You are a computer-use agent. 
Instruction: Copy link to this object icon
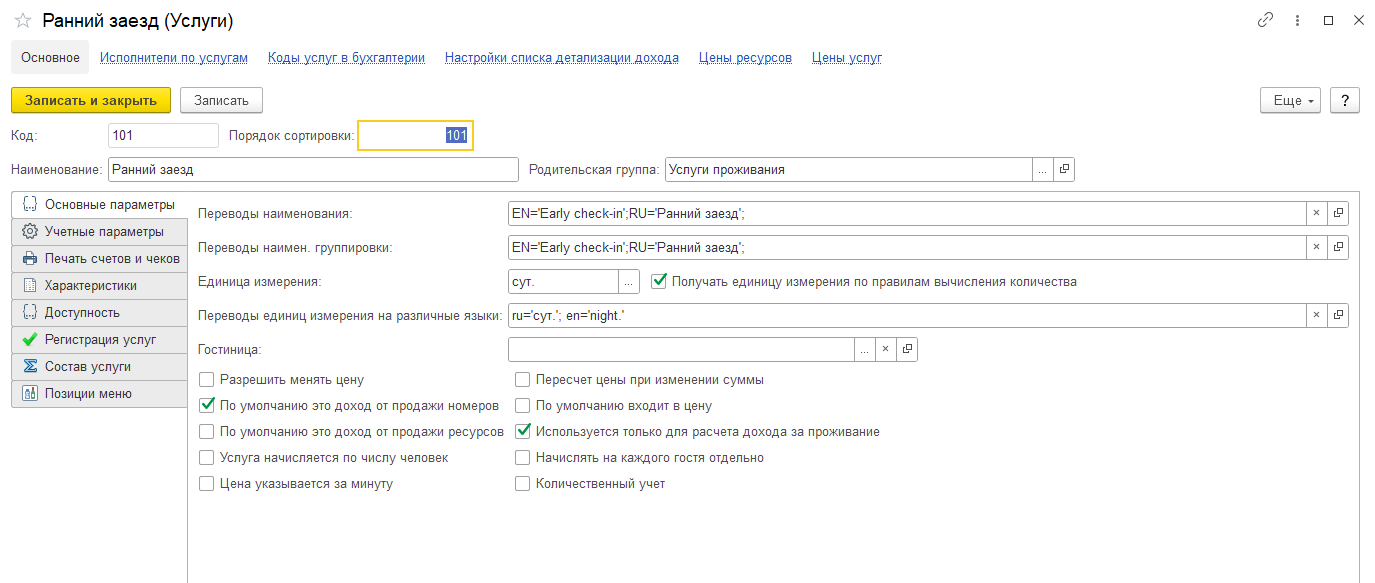tap(1266, 20)
